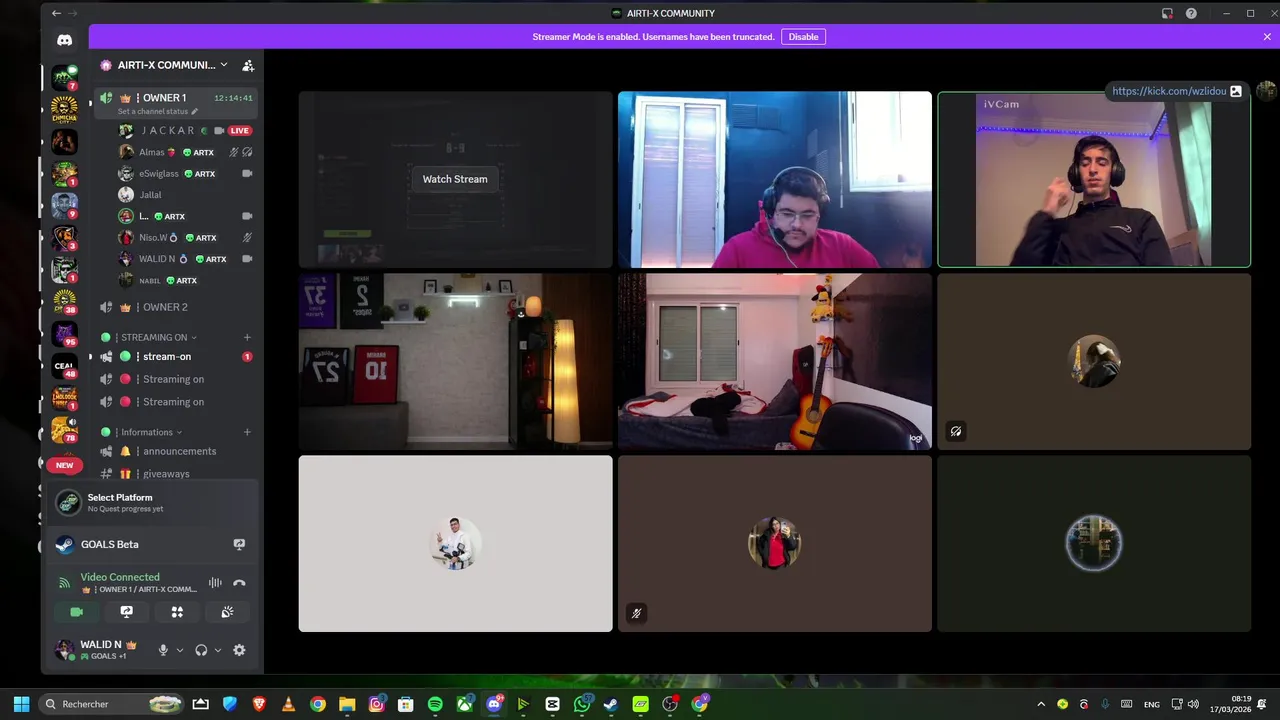
Task: Click Rechercher taskbar search field
Action: tap(112, 704)
